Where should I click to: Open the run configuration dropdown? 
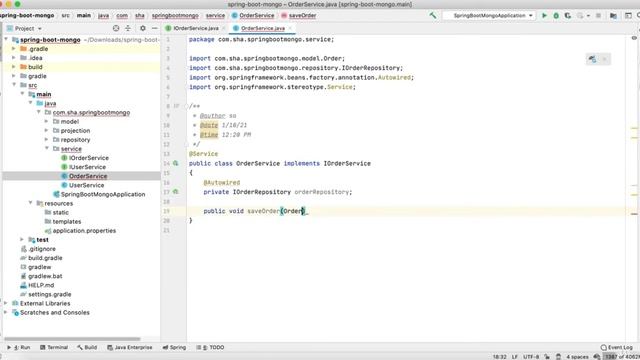(489, 16)
